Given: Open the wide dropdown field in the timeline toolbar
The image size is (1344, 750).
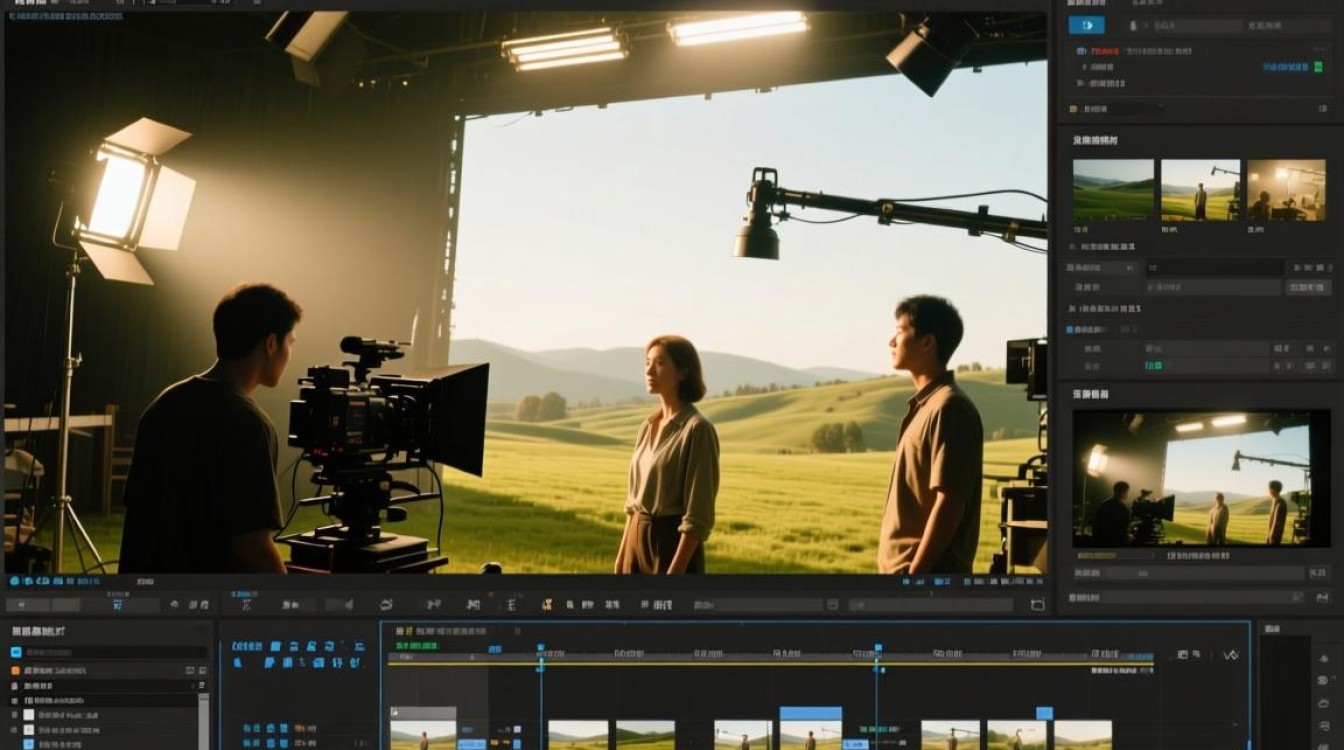Looking at the screenshot, I should (x=757, y=605).
